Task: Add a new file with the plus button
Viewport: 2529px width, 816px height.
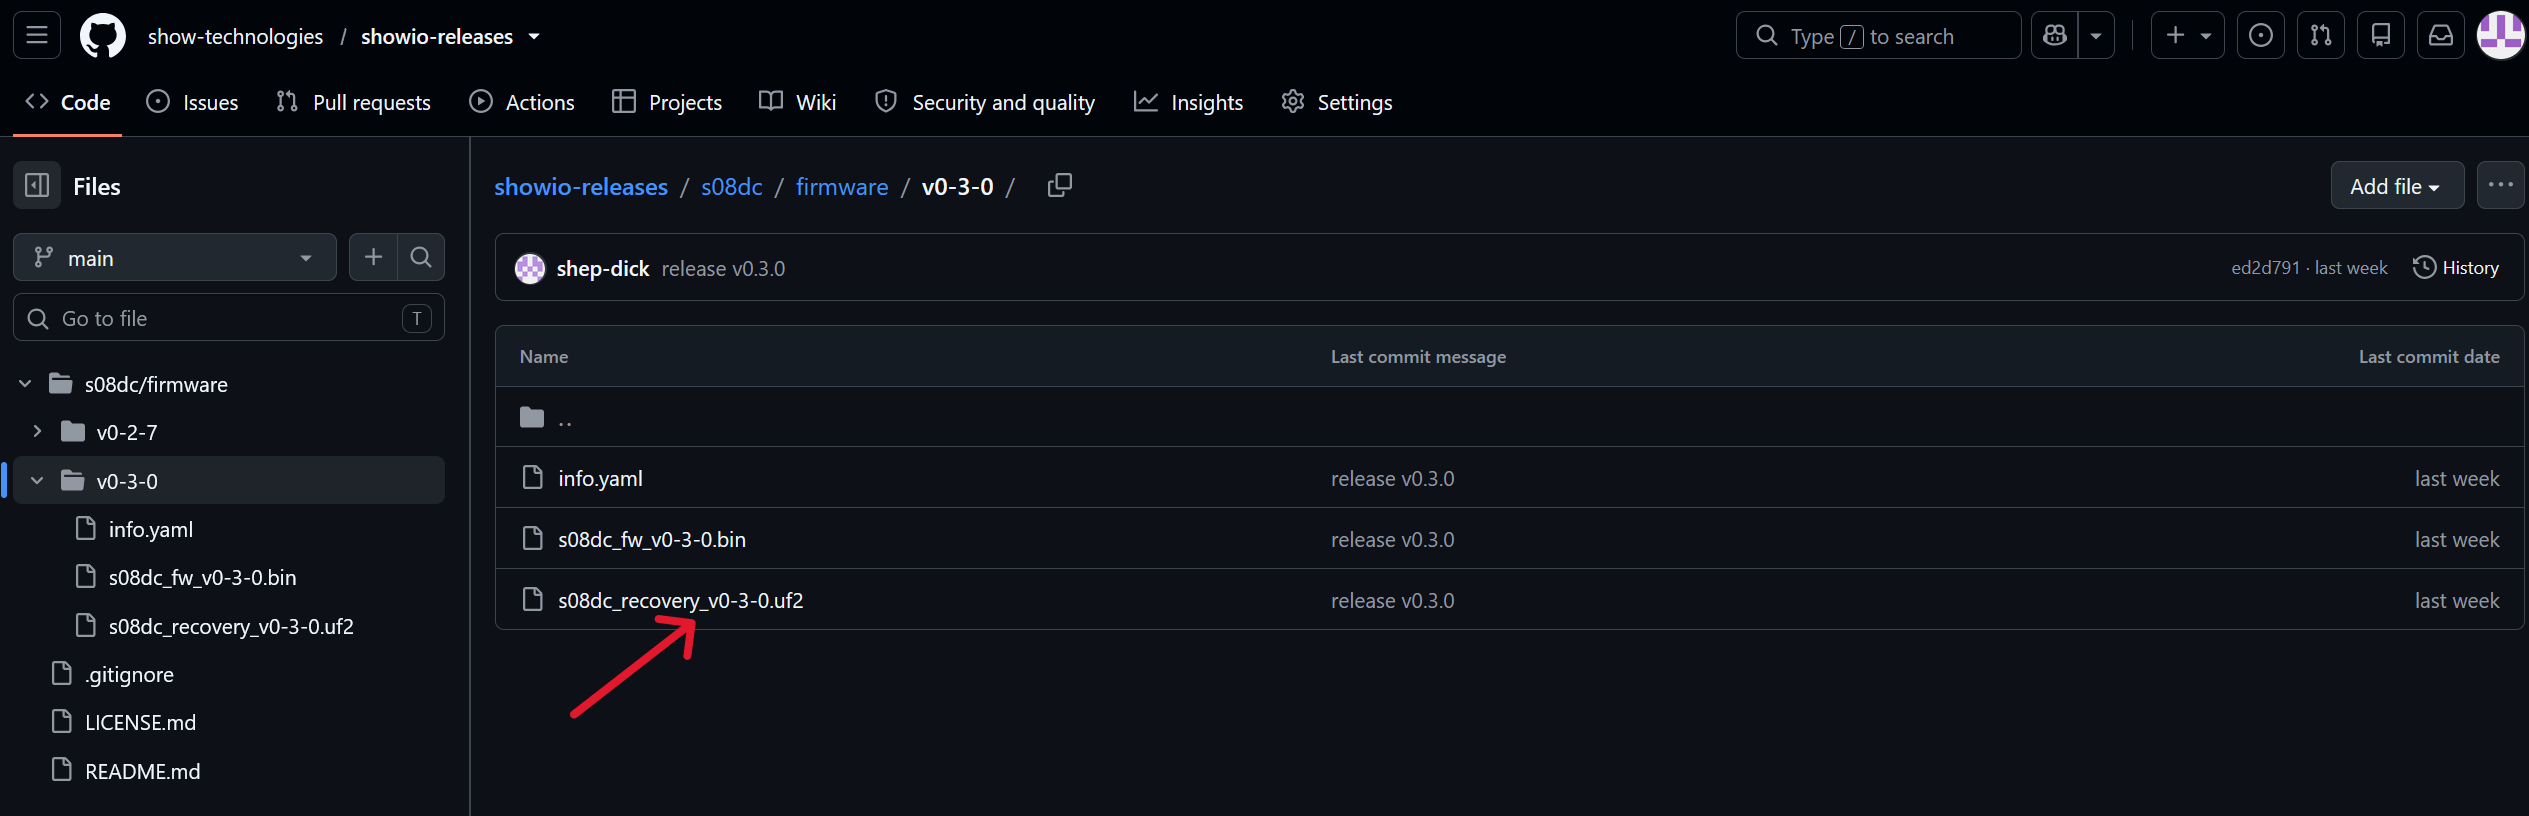Action: pyautogui.click(x=373, y=258)
